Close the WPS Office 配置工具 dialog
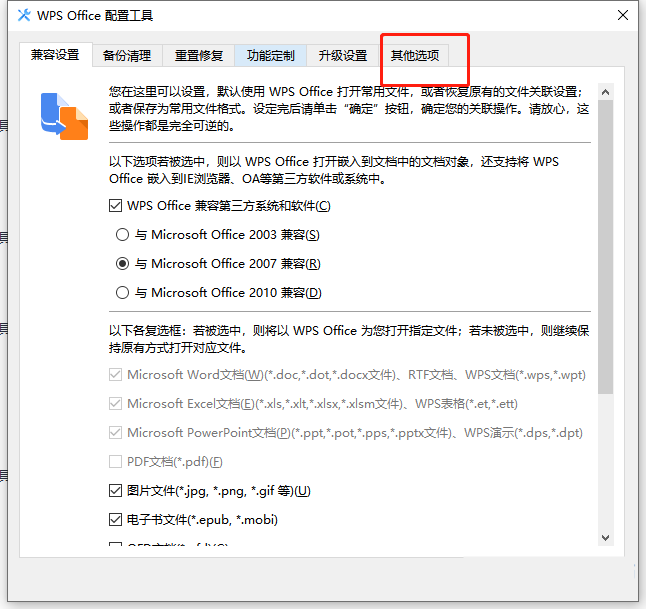This screenshot has height=609, width=646. [x=623, y=15]
